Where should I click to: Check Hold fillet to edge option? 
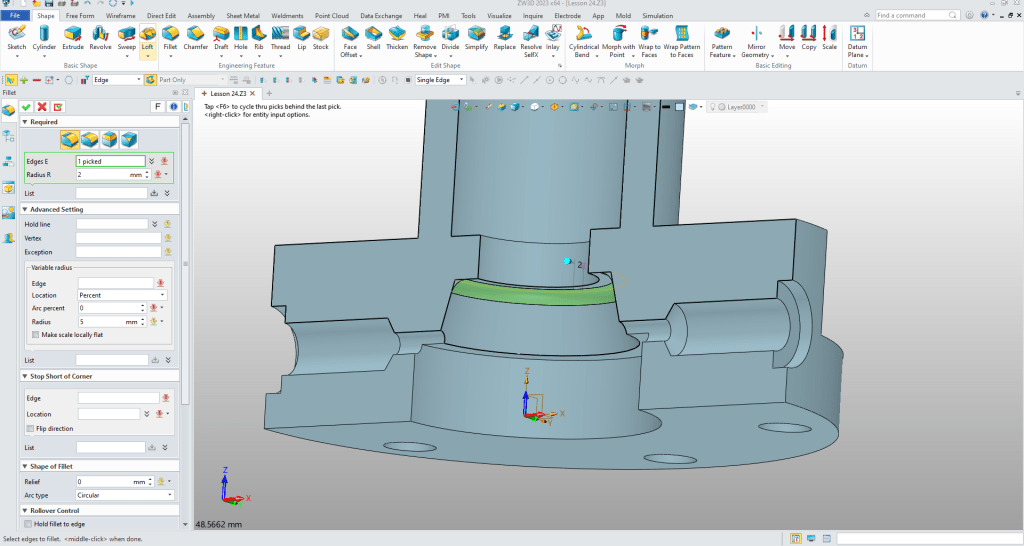(x=29, y=524)
